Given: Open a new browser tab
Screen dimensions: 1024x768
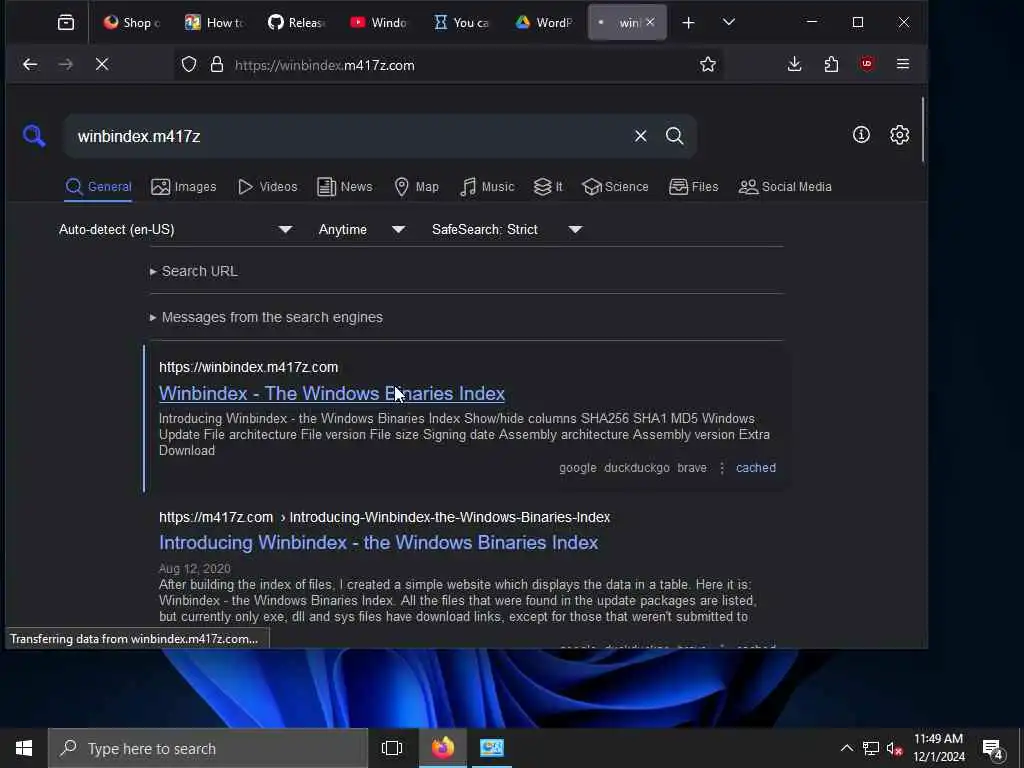Looking at the screenshot, I should tap(688, 23).
